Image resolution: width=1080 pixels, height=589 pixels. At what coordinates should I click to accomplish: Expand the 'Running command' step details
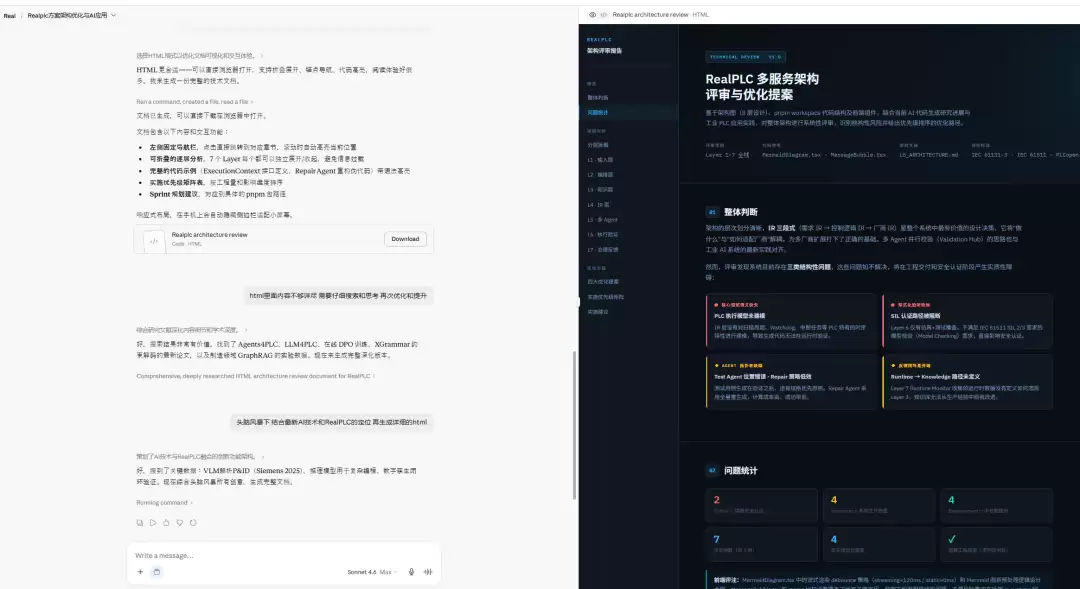[x=165, y=502]
